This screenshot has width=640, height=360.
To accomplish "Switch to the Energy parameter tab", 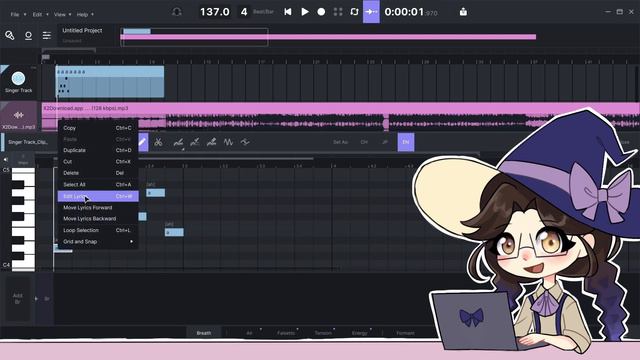I will click(x=360, y=333).
